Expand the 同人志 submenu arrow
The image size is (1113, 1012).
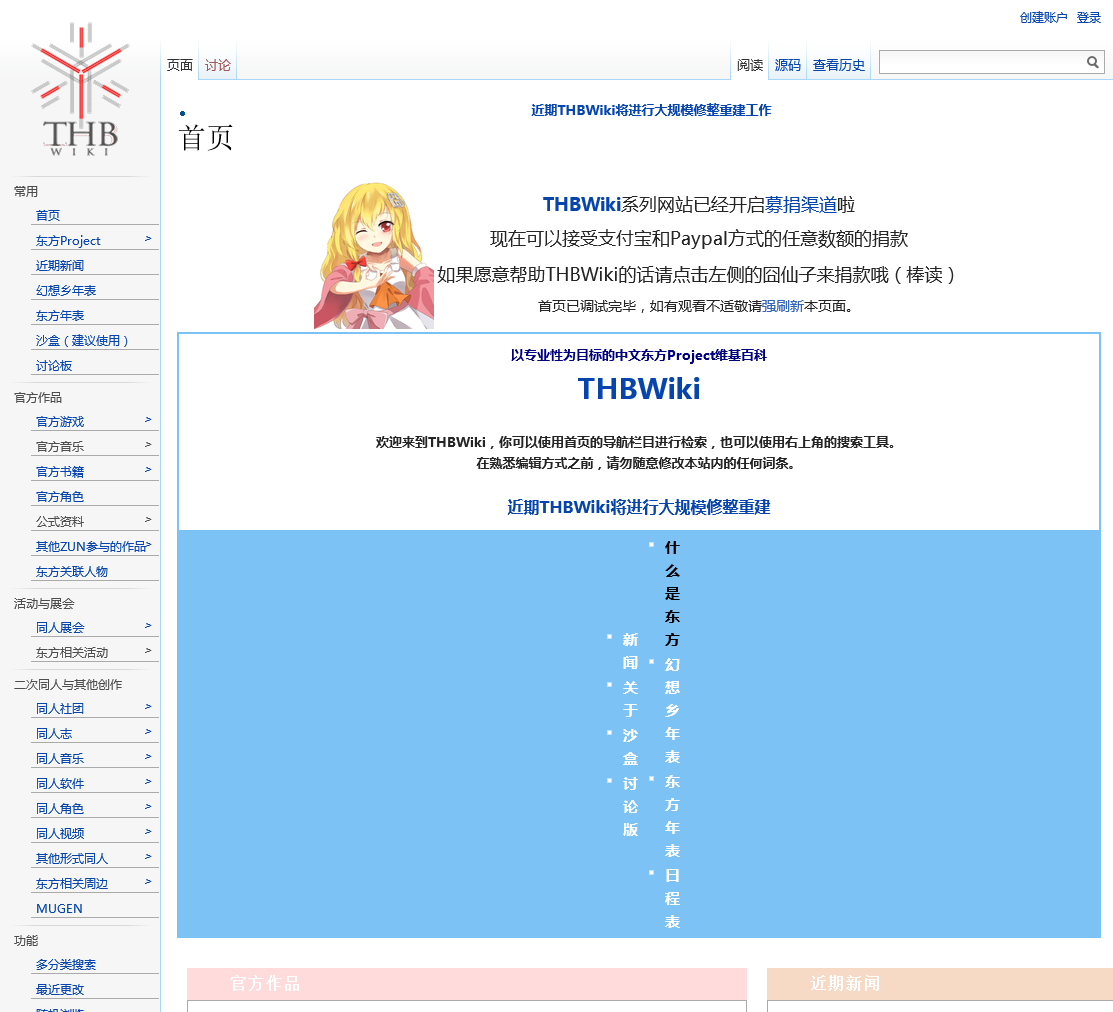click(x=148, y=731)
